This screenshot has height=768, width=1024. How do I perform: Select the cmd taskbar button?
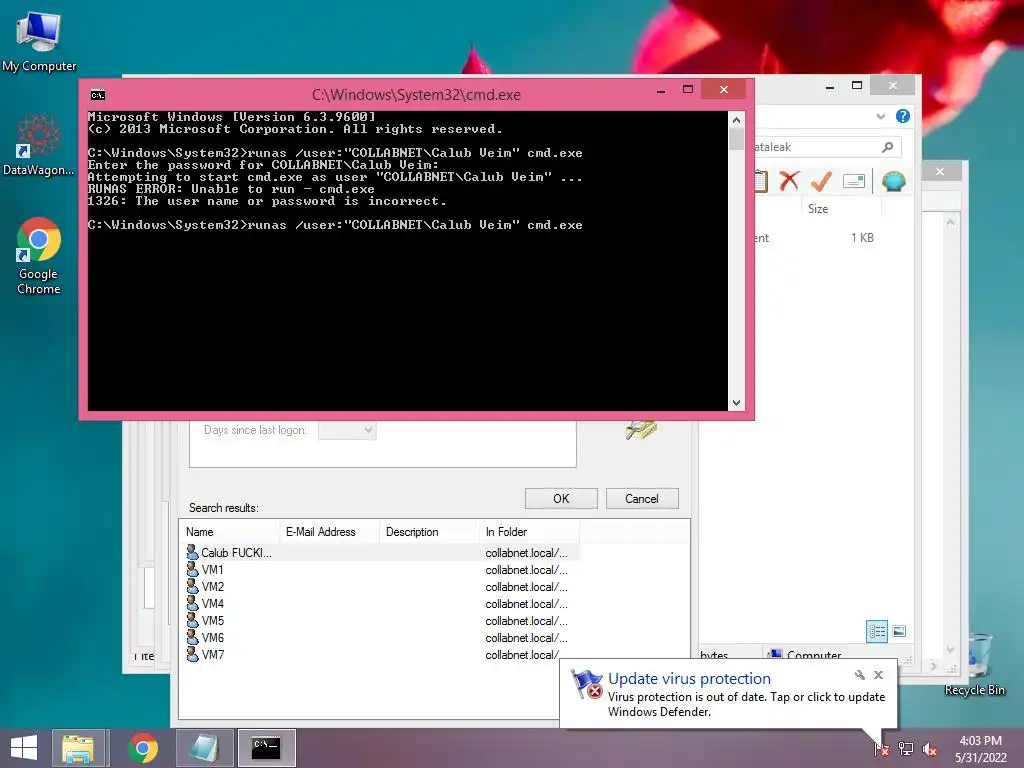[x=266, y=748]
